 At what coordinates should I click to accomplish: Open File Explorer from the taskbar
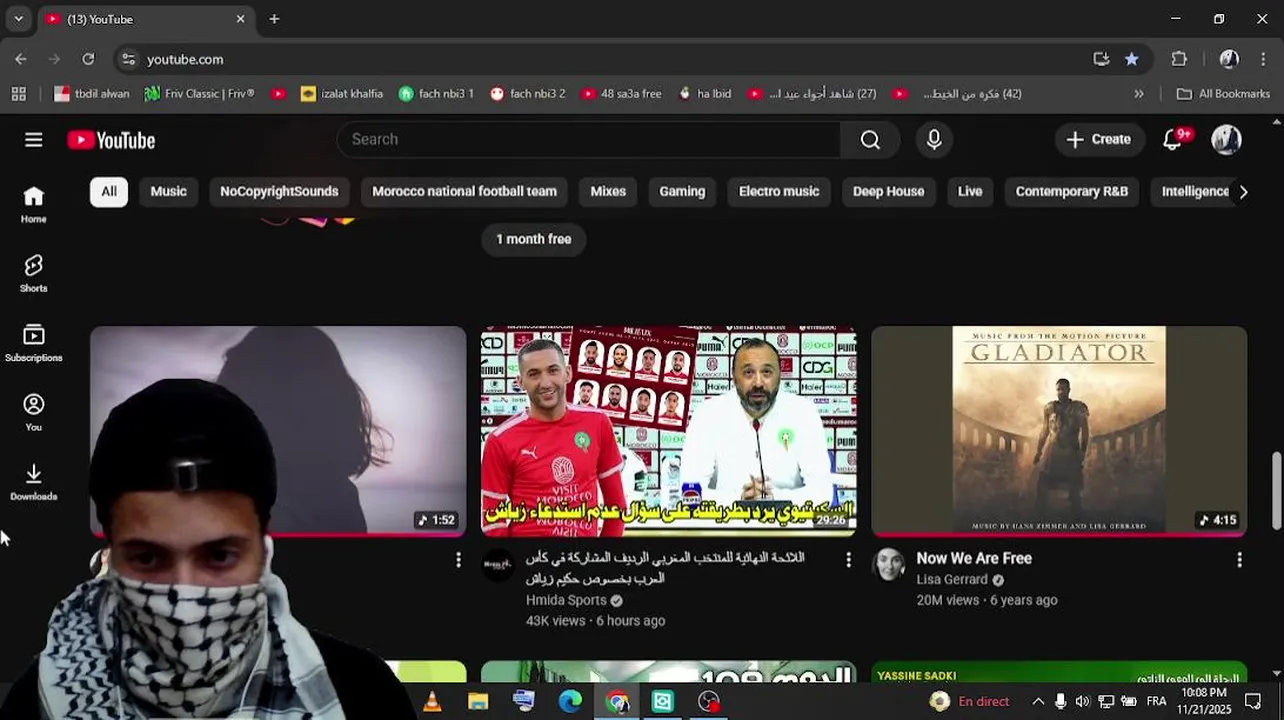pos(478,702)
